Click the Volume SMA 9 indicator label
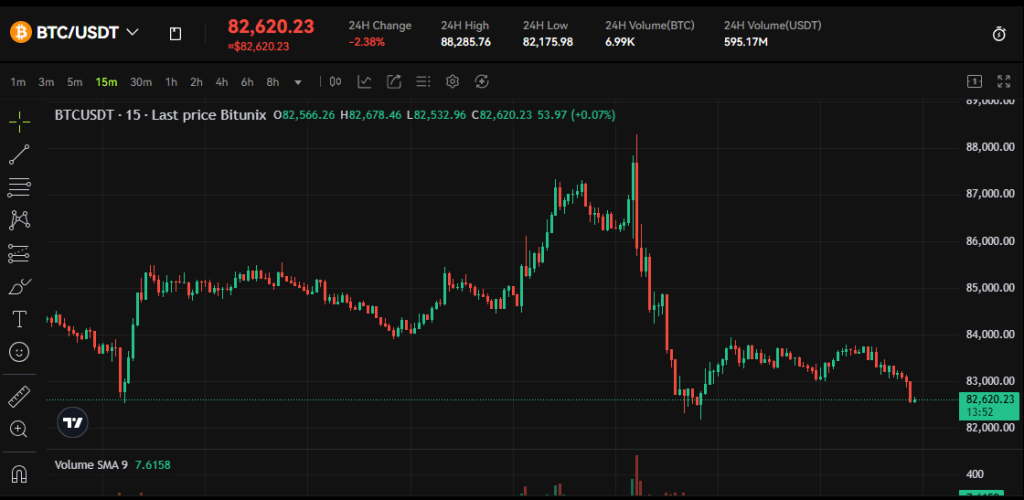The width and height of the screenshot is (1024, 500). click(x=91, y=465)
